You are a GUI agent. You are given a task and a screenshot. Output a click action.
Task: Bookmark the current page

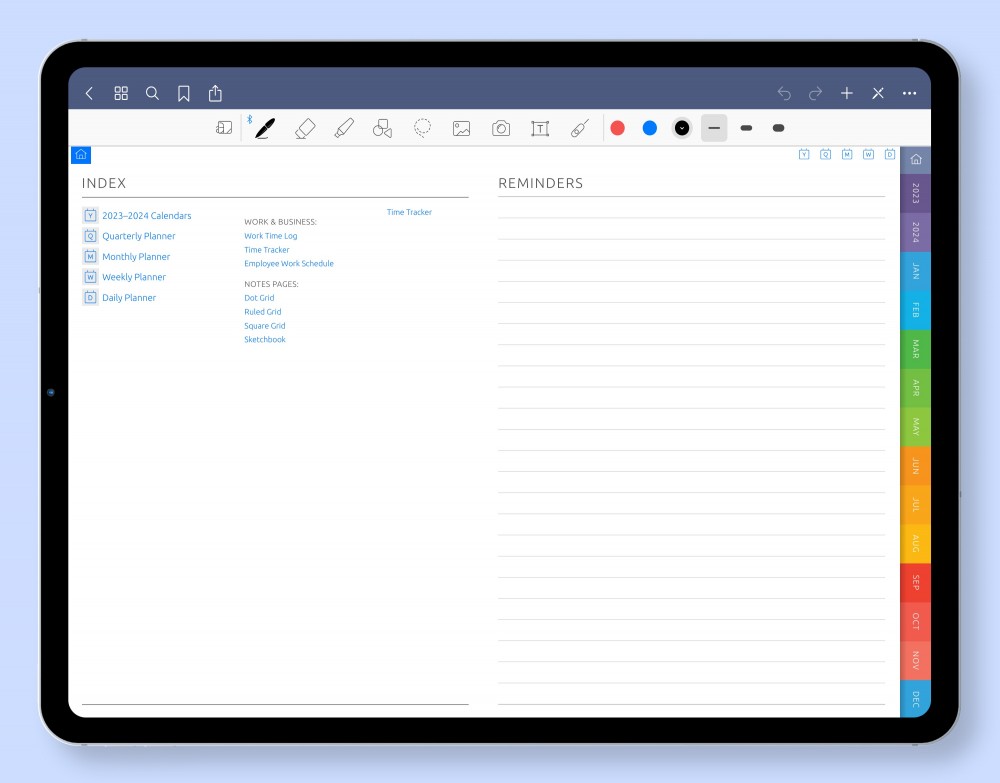coord(184,94)
